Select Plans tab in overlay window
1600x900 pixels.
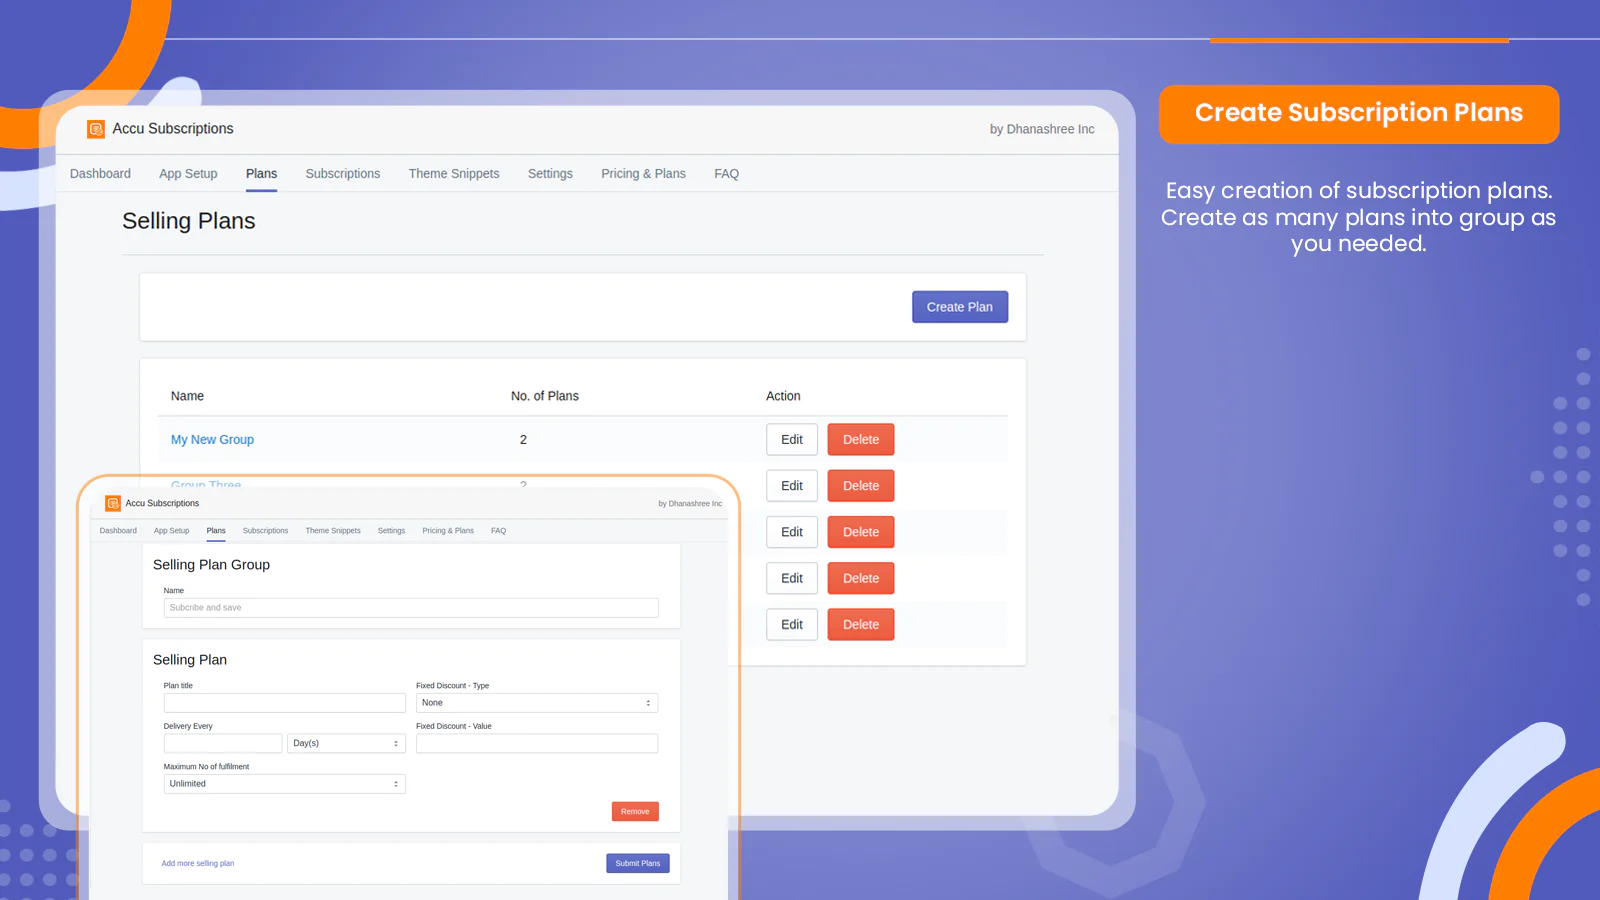pos(216,531)
